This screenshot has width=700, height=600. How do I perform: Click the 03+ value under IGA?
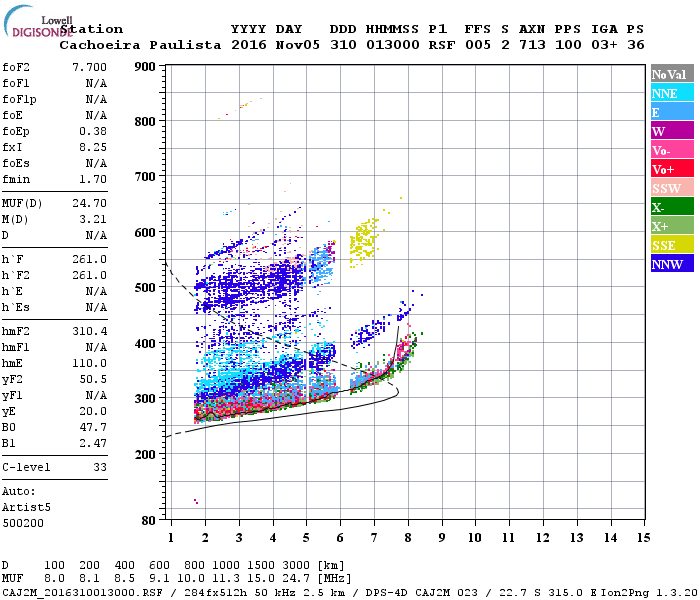(x=604, y=45)
